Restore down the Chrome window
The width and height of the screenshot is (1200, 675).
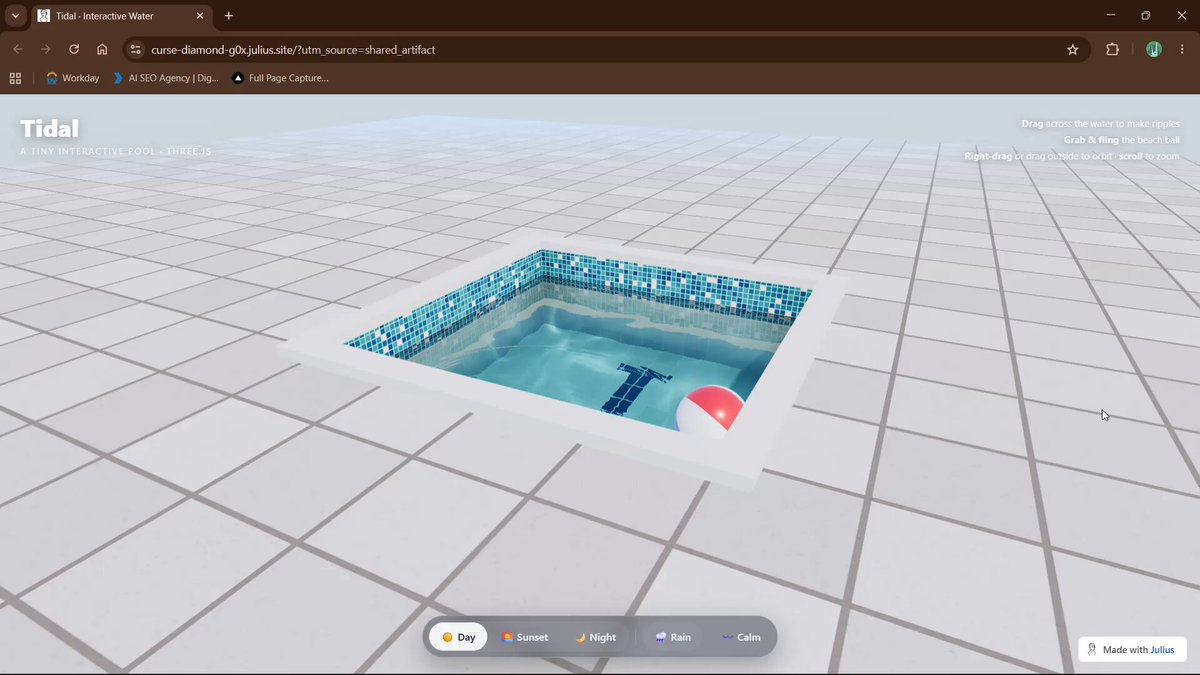1146,16
